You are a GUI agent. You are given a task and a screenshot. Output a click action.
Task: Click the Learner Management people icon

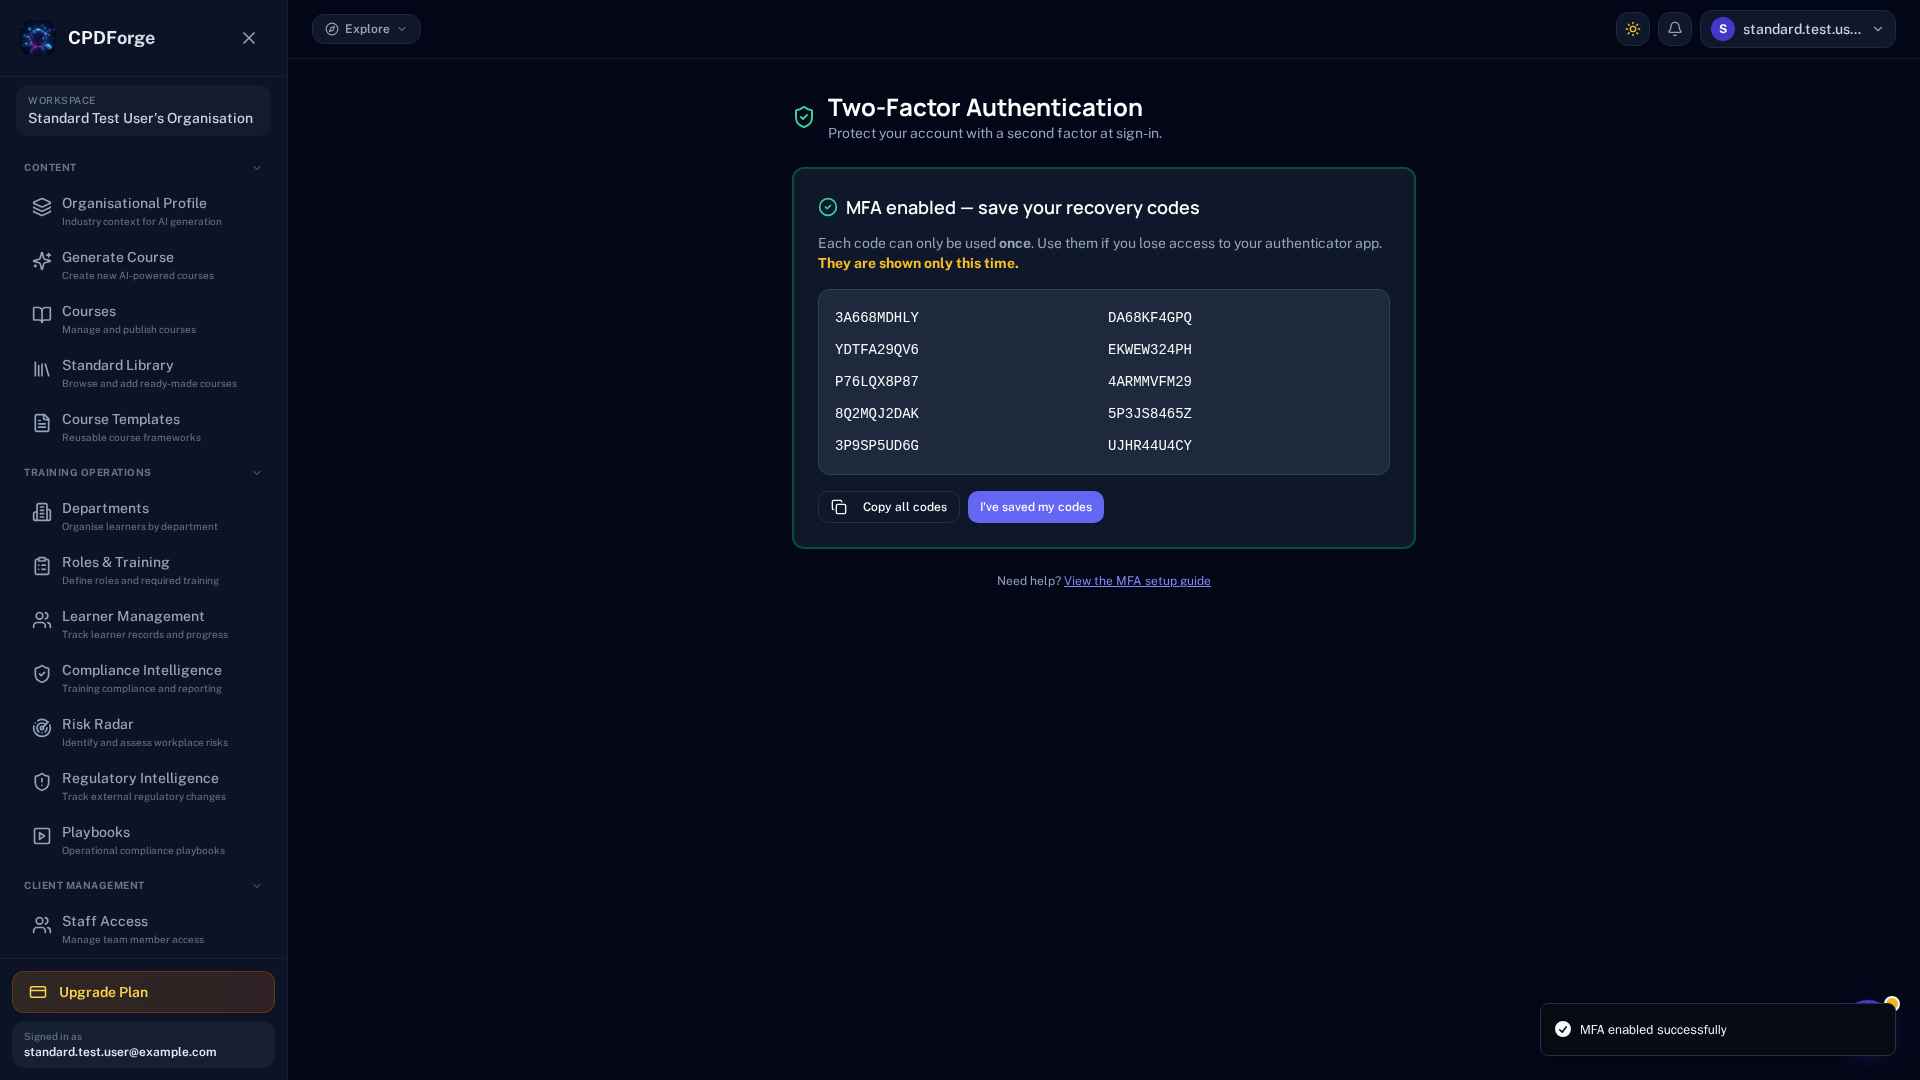(x=42, y=620)
